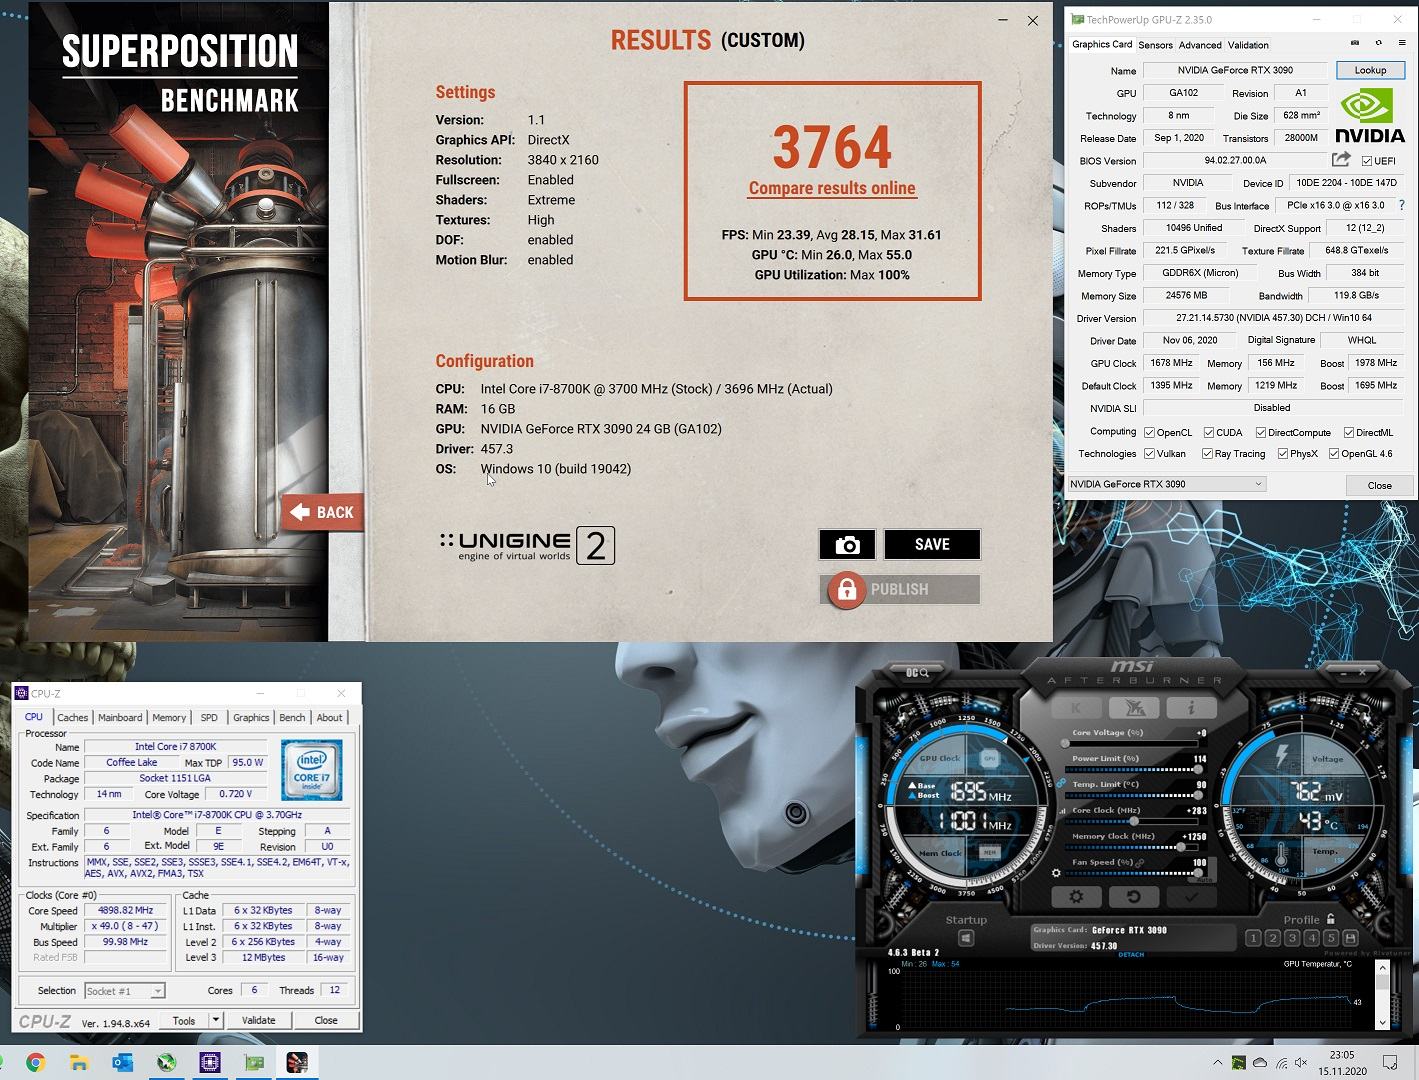Expand the CPU-Z Tools dropdown arrow

pos(215,1020)
